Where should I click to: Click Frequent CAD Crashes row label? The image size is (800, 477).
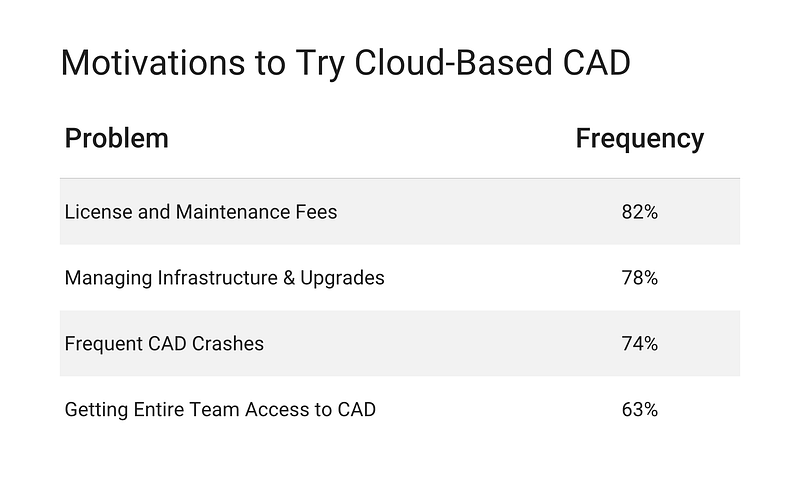[x=164, y=344]
